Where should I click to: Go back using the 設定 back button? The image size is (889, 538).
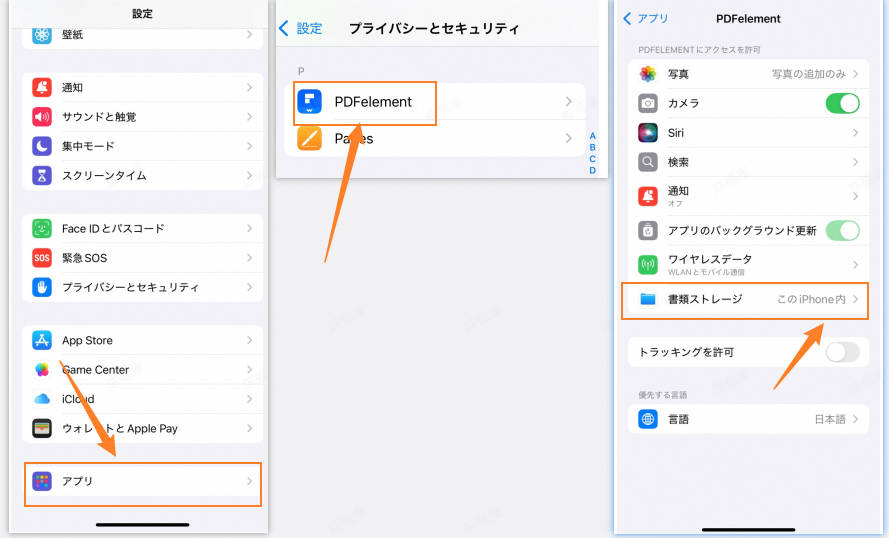pos(300,28)
